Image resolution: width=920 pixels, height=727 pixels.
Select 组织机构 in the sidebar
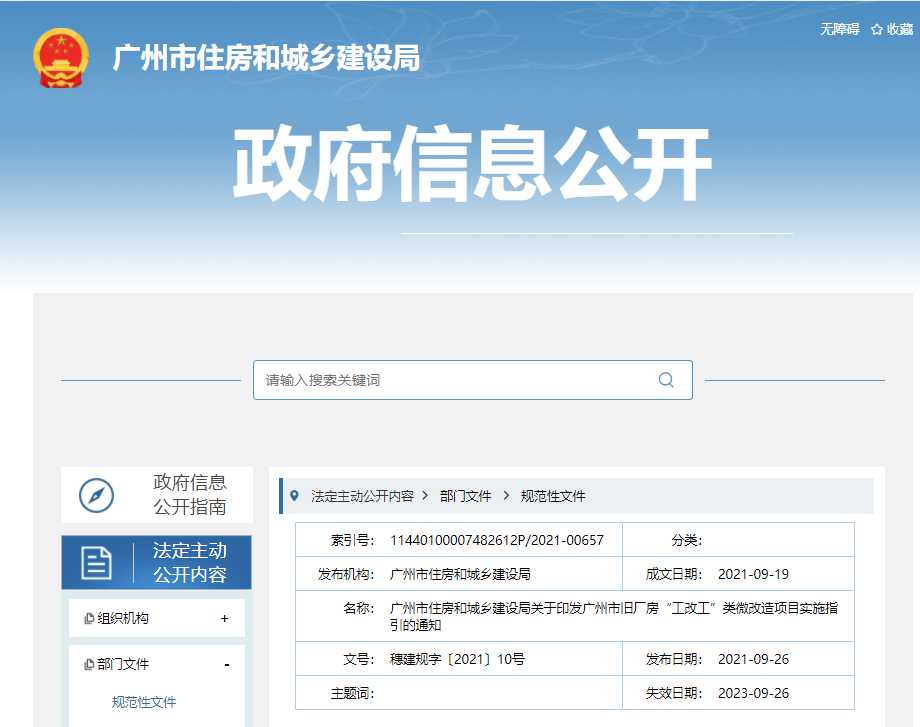[123, 618]
